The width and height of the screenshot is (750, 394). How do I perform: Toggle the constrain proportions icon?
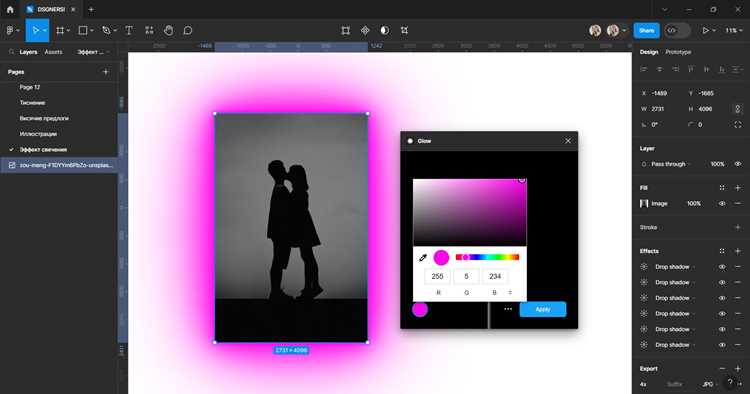738,109
